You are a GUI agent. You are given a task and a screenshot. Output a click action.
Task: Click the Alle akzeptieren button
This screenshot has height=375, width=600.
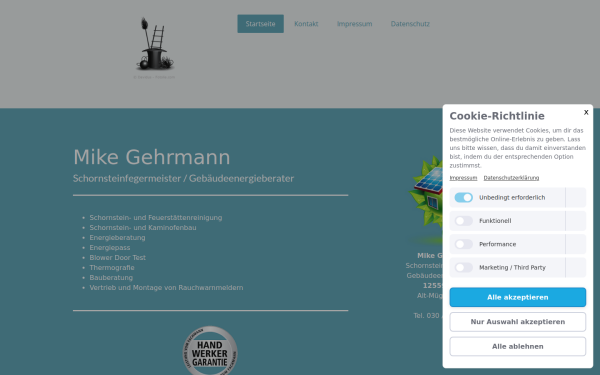pos(518,297)
